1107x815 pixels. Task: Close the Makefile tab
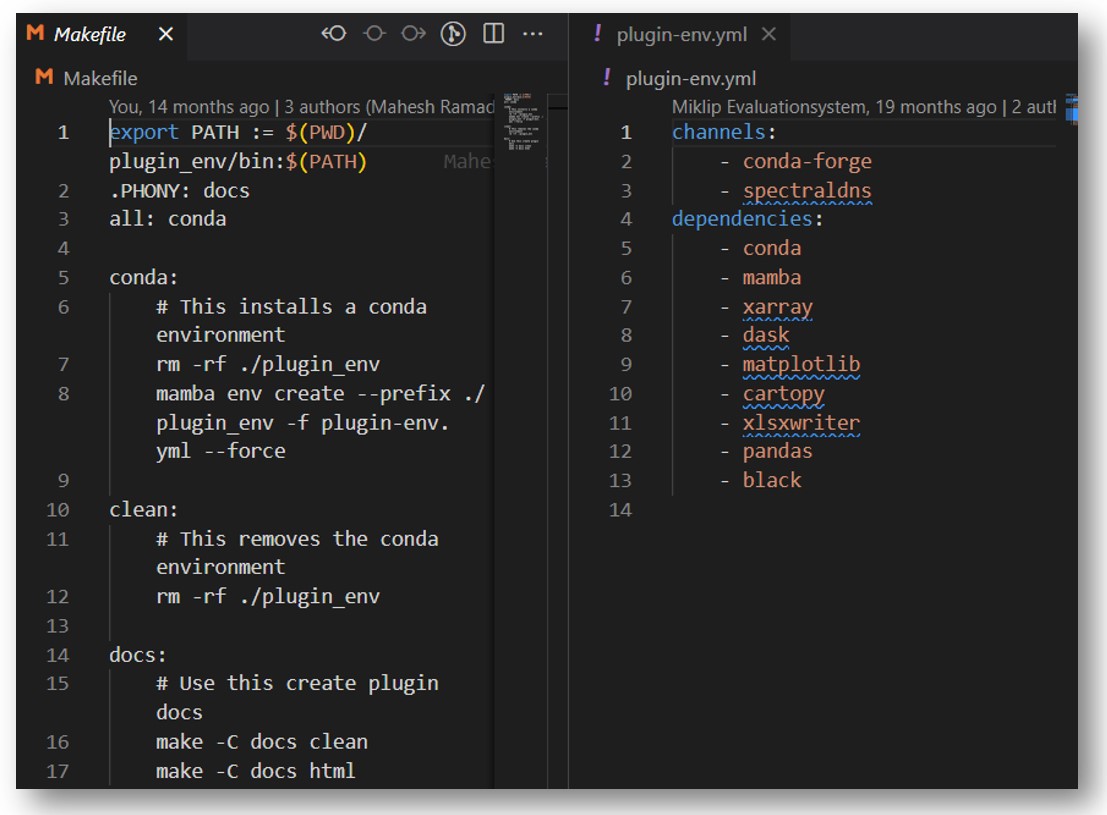coord(166,34)
